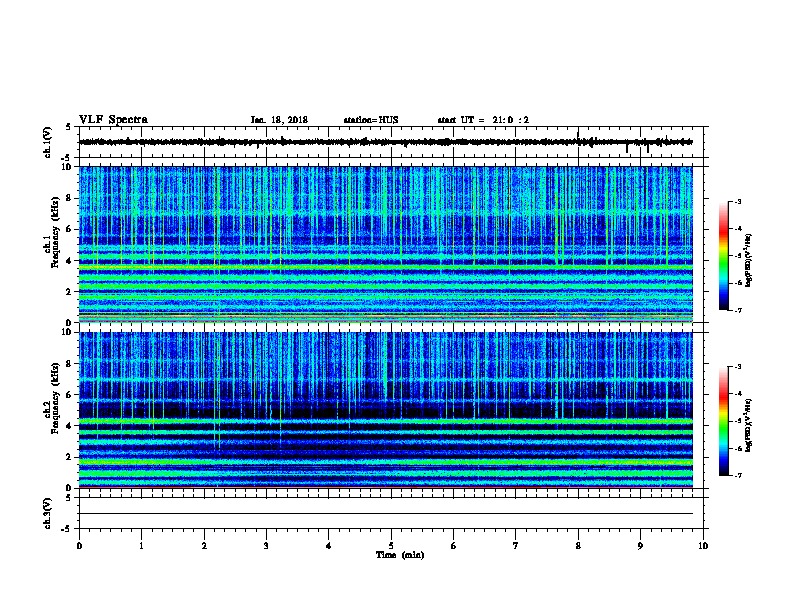Viewport: 792px width, 612px height.
Task: Click the "2" tick on ch.1 frequency axis
Action: coord(69,291)
